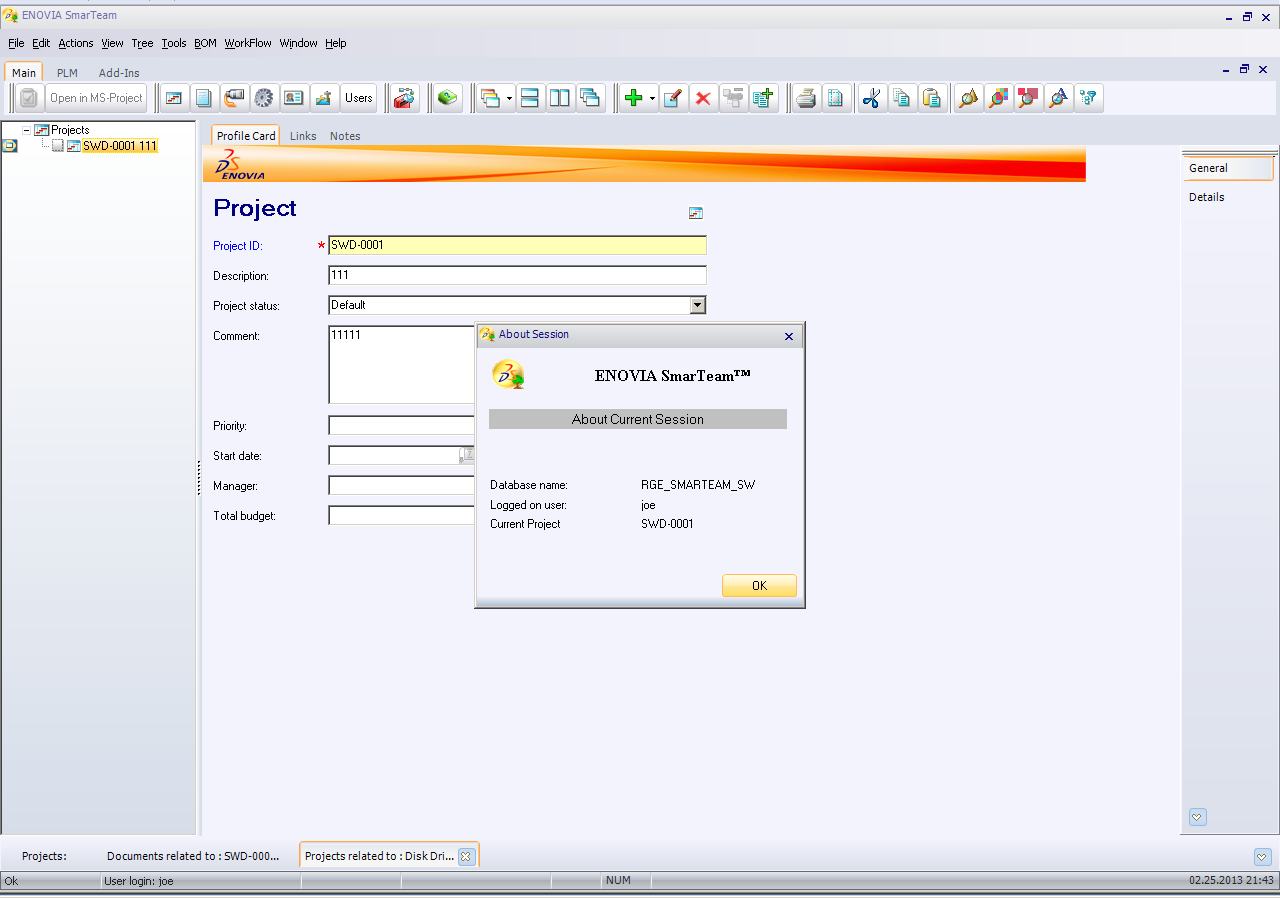Open the File menu
The image size is (1280, 898).
pos(16,43)
